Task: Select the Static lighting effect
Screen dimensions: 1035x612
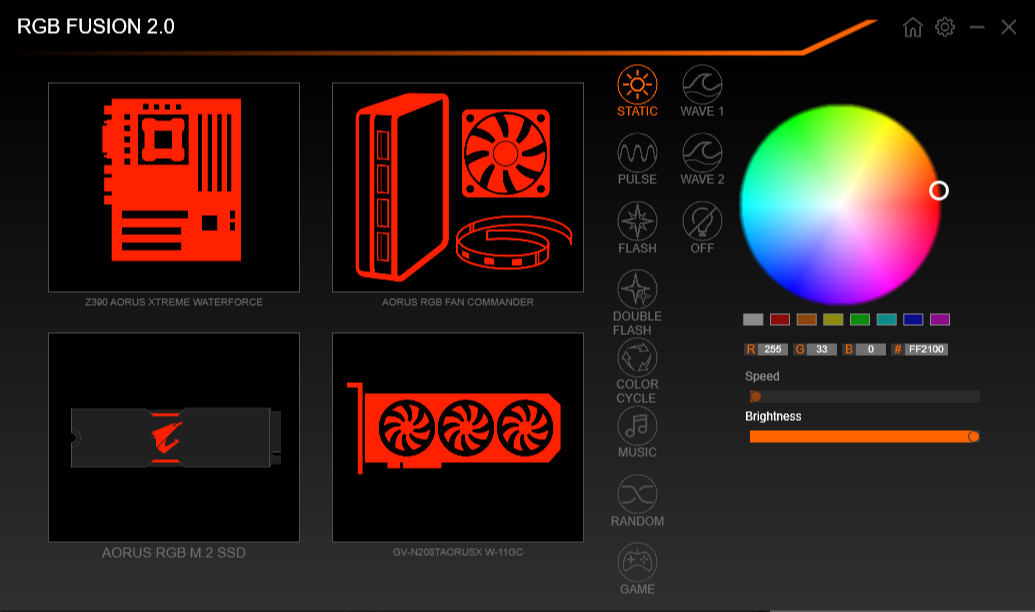Action: point(637,89)
